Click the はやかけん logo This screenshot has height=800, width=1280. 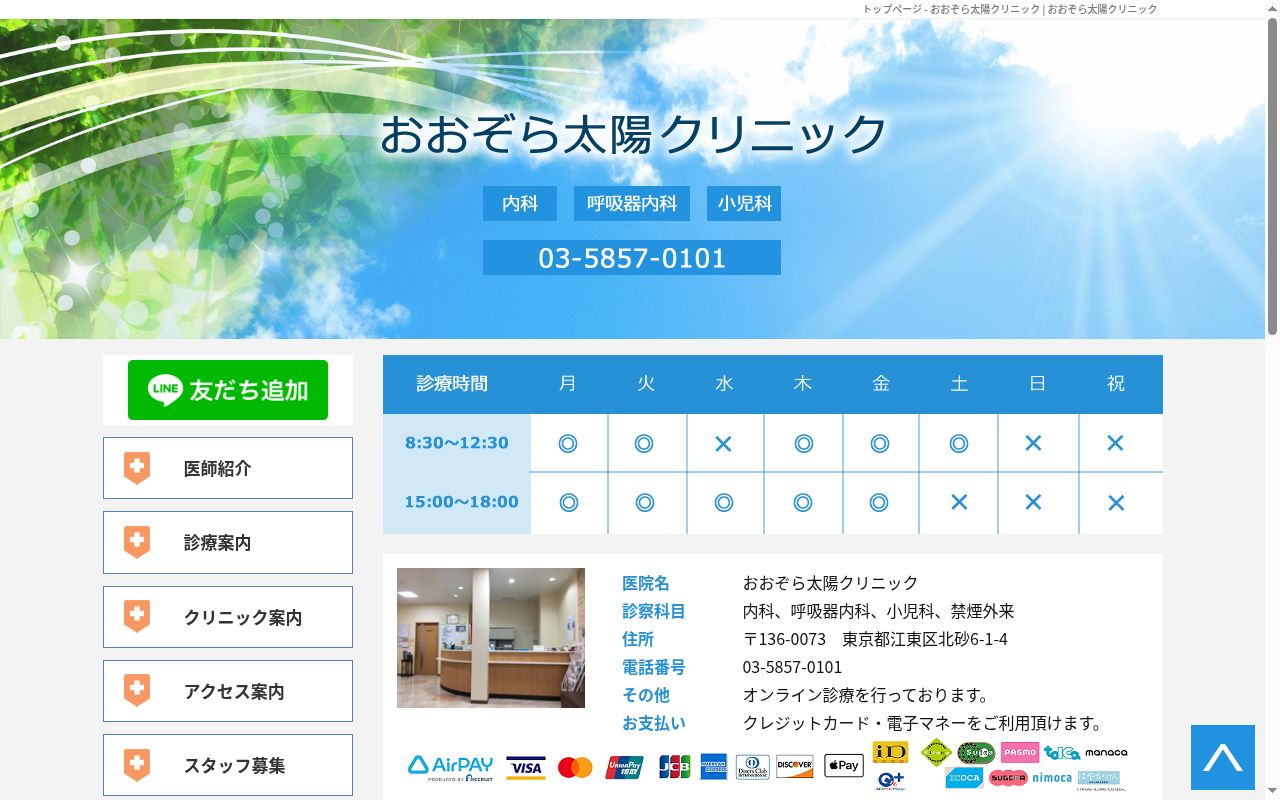(1099, 779)
